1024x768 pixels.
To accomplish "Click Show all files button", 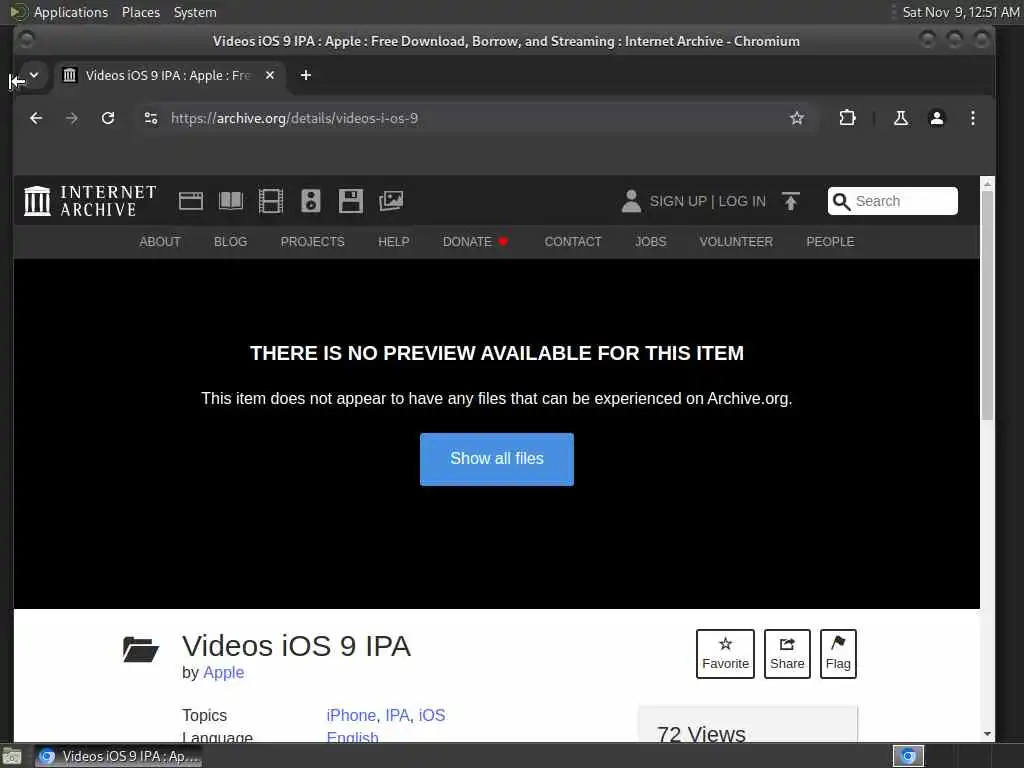I will pyautogui.click(x=496, y=459).
